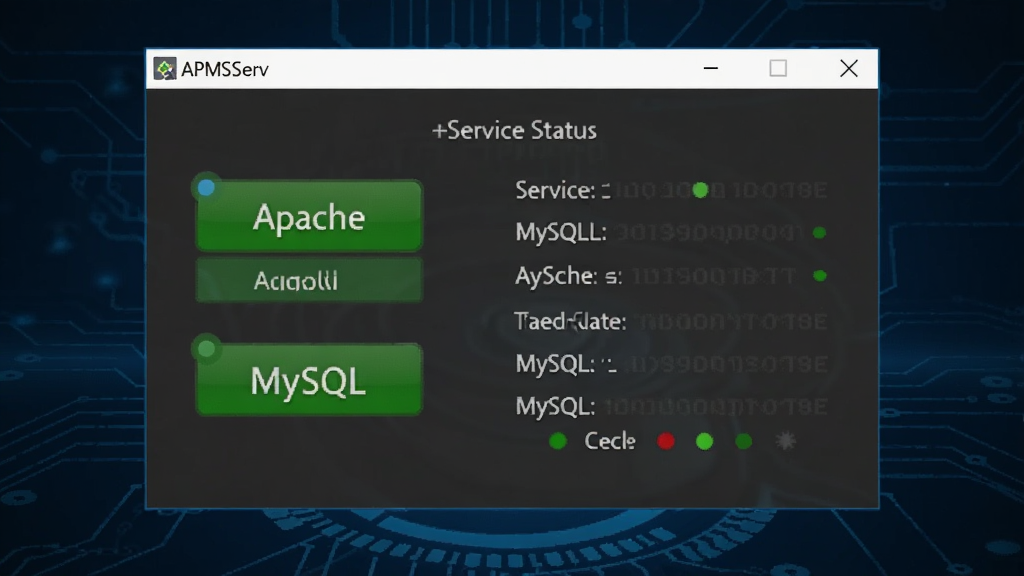
Task: Click the green status dot in Service row
Action: tap(700, 190)
